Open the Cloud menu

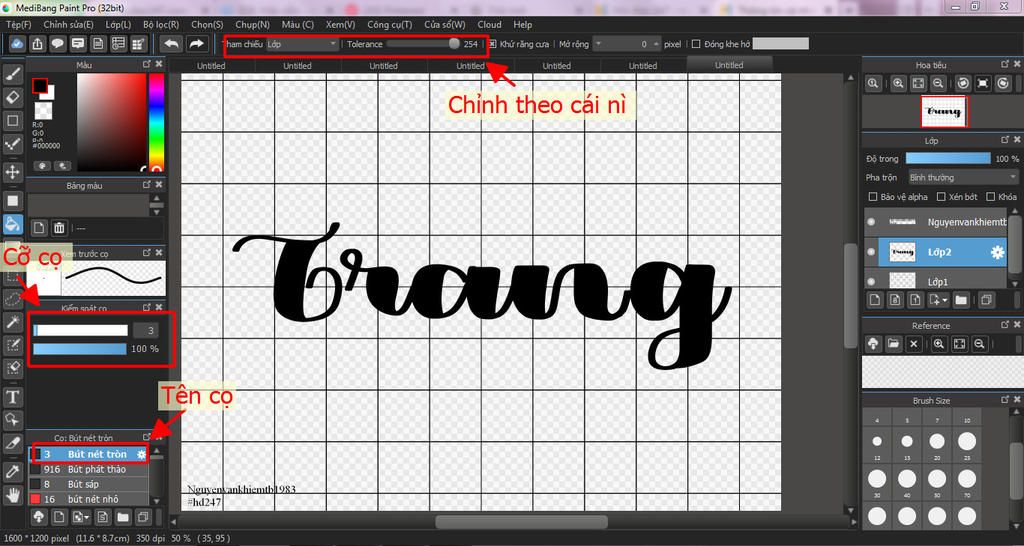pyautogui.click(x=489, y=24)
